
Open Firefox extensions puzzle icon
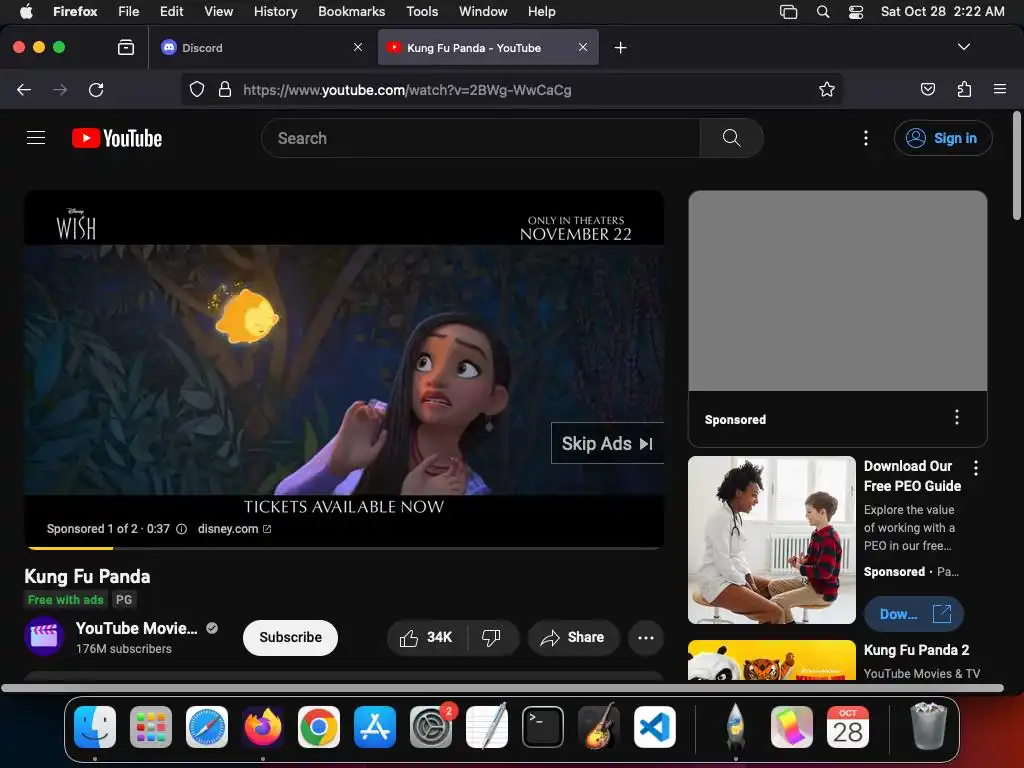964,89
